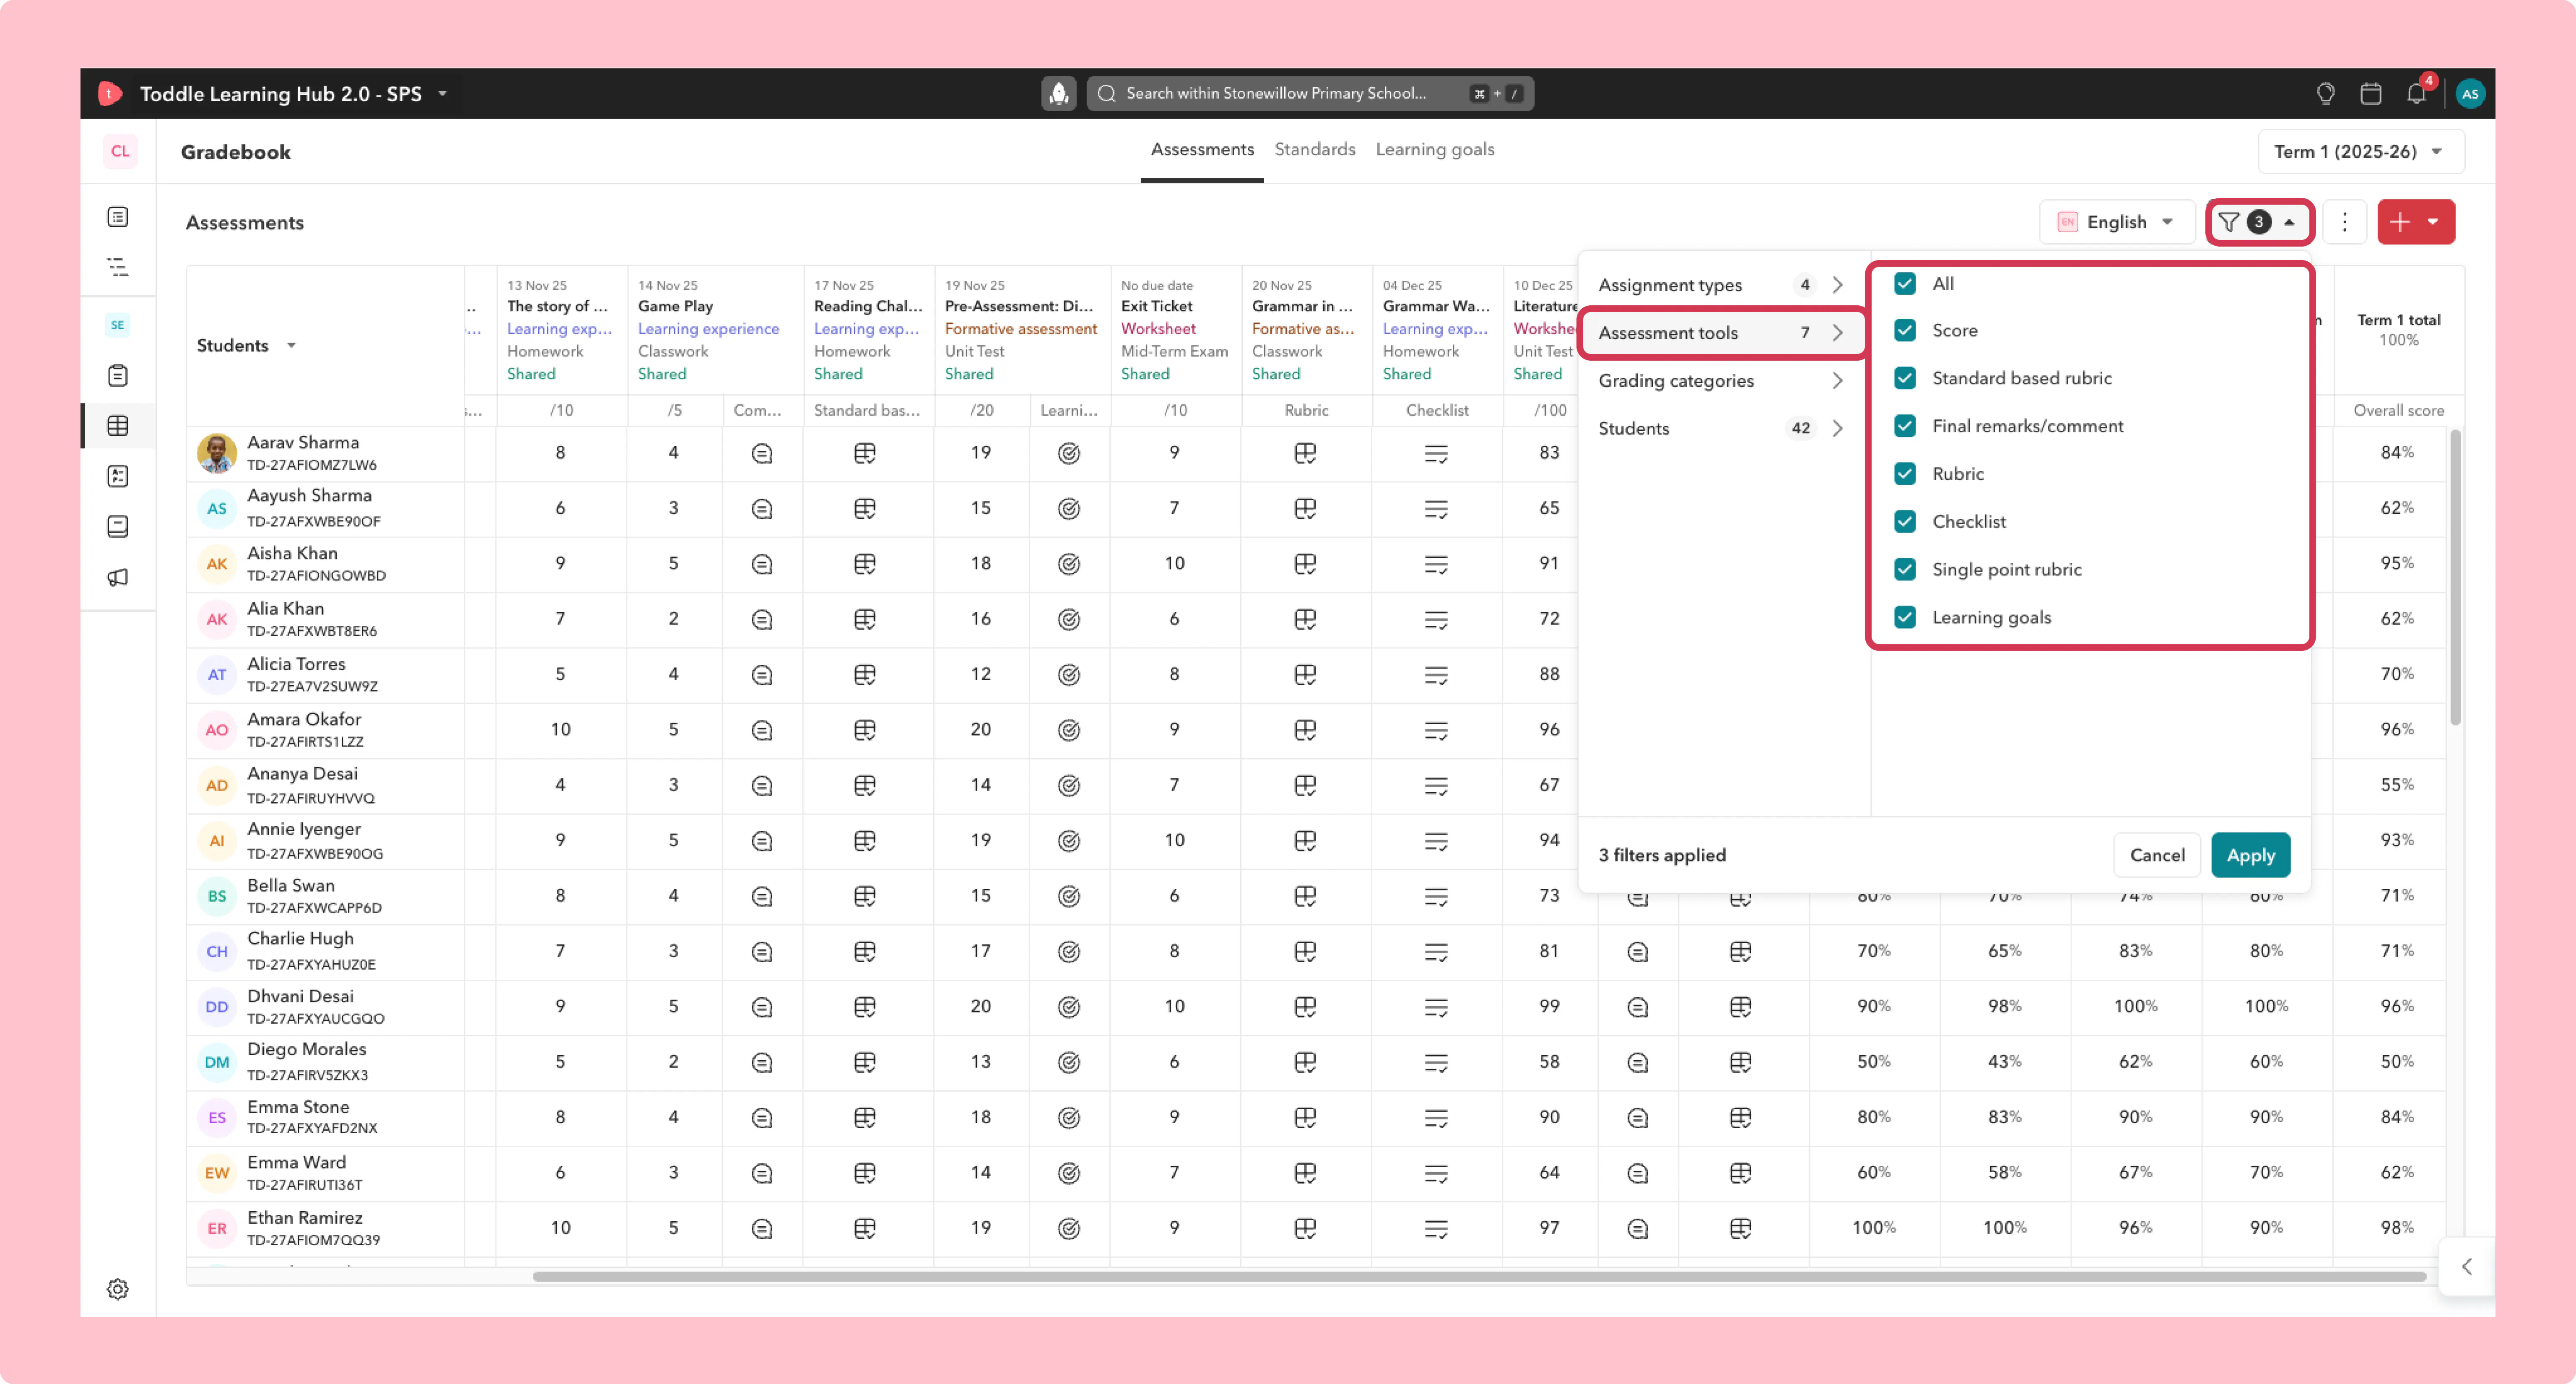Open Ethan Ramirez's checklist icon
Image resolution: width=2576 pixels, height=1384 pixels.
tap(1436, 1229)
